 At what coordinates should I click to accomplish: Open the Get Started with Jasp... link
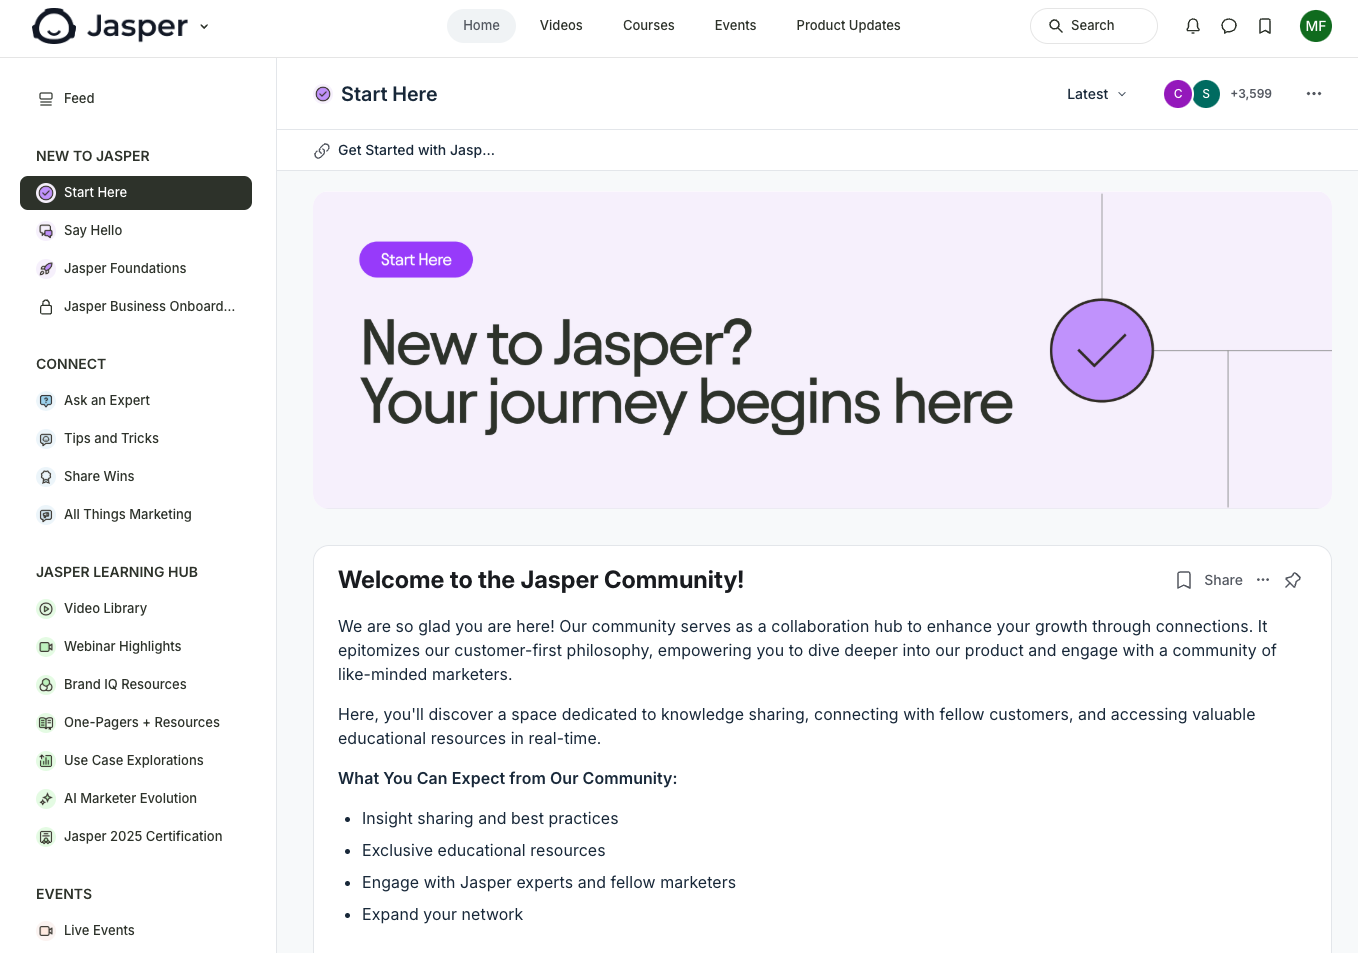click(404, 151)
